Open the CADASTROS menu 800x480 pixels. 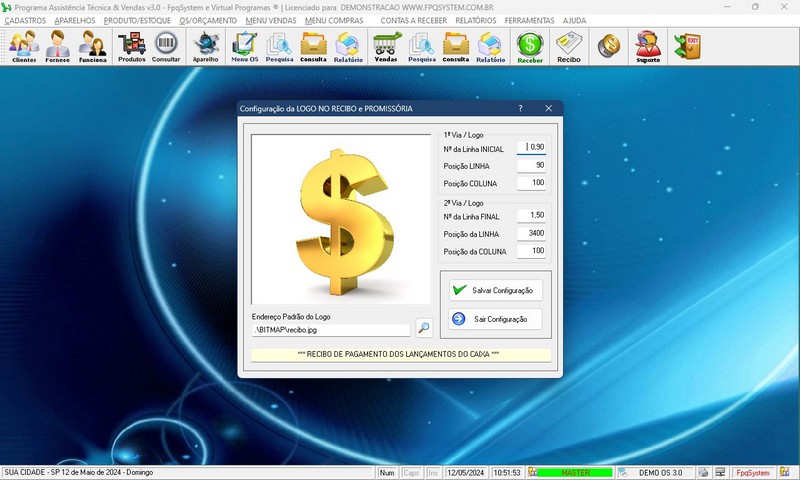point(25,20)
